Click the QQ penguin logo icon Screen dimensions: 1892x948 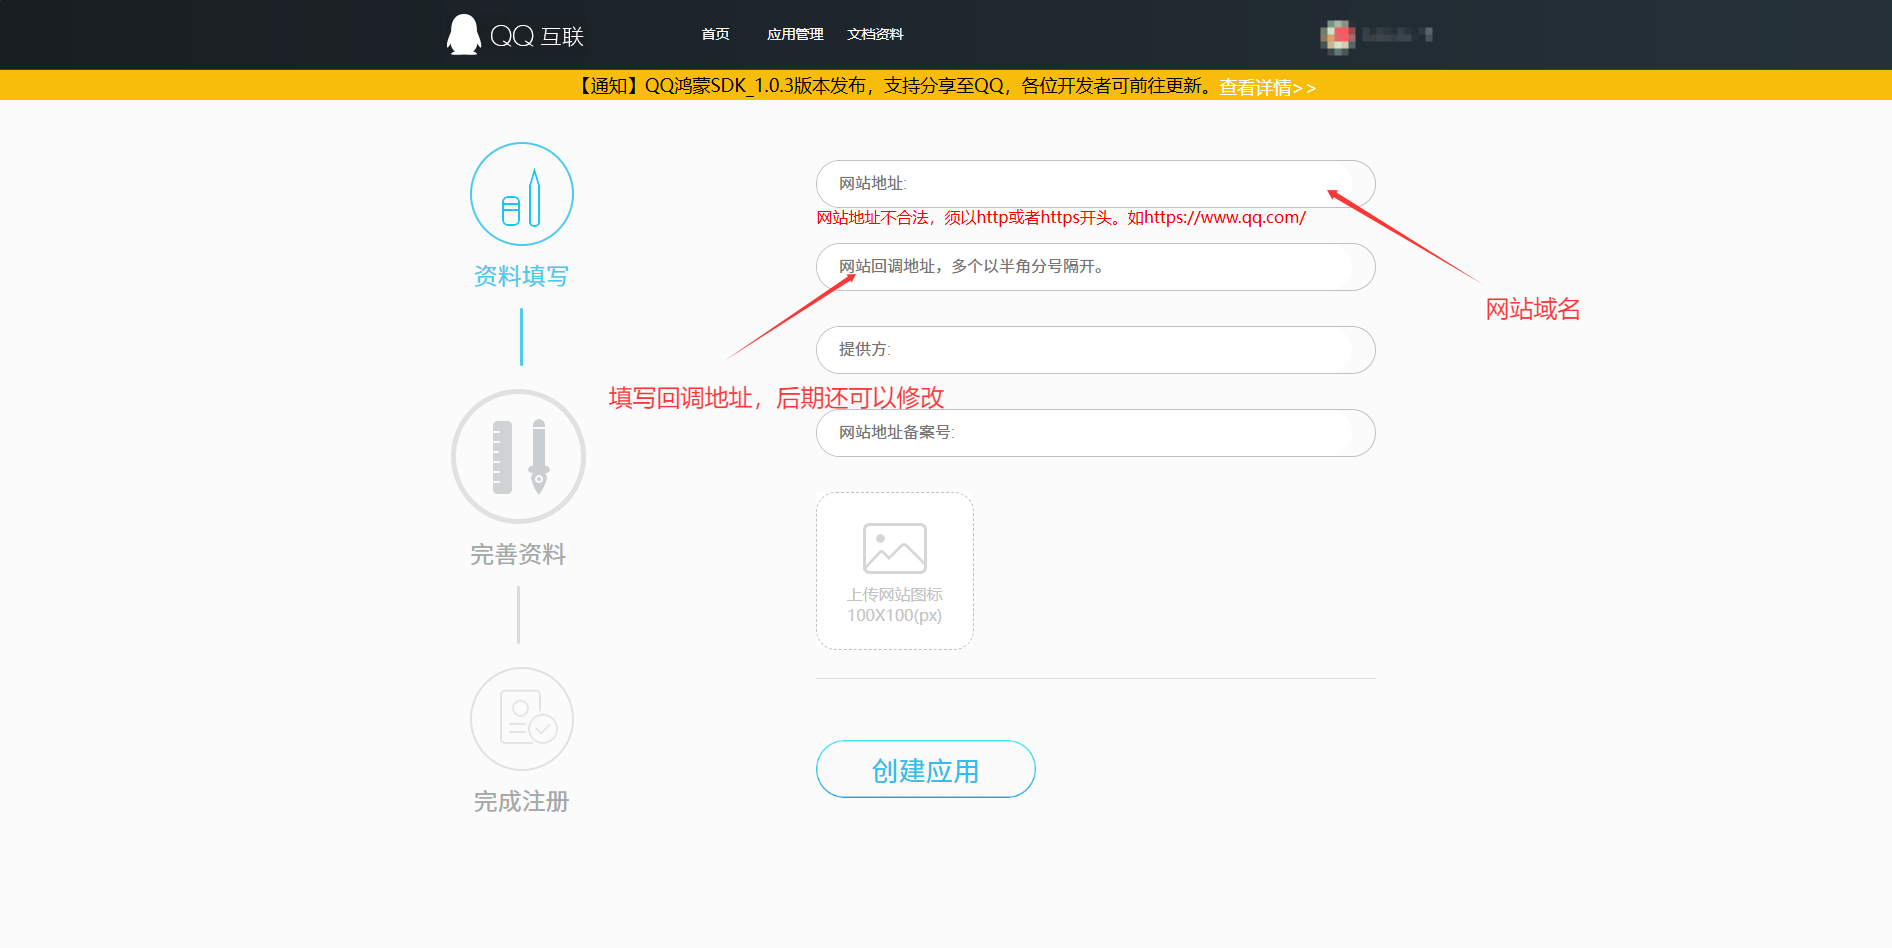coord(463,35)
